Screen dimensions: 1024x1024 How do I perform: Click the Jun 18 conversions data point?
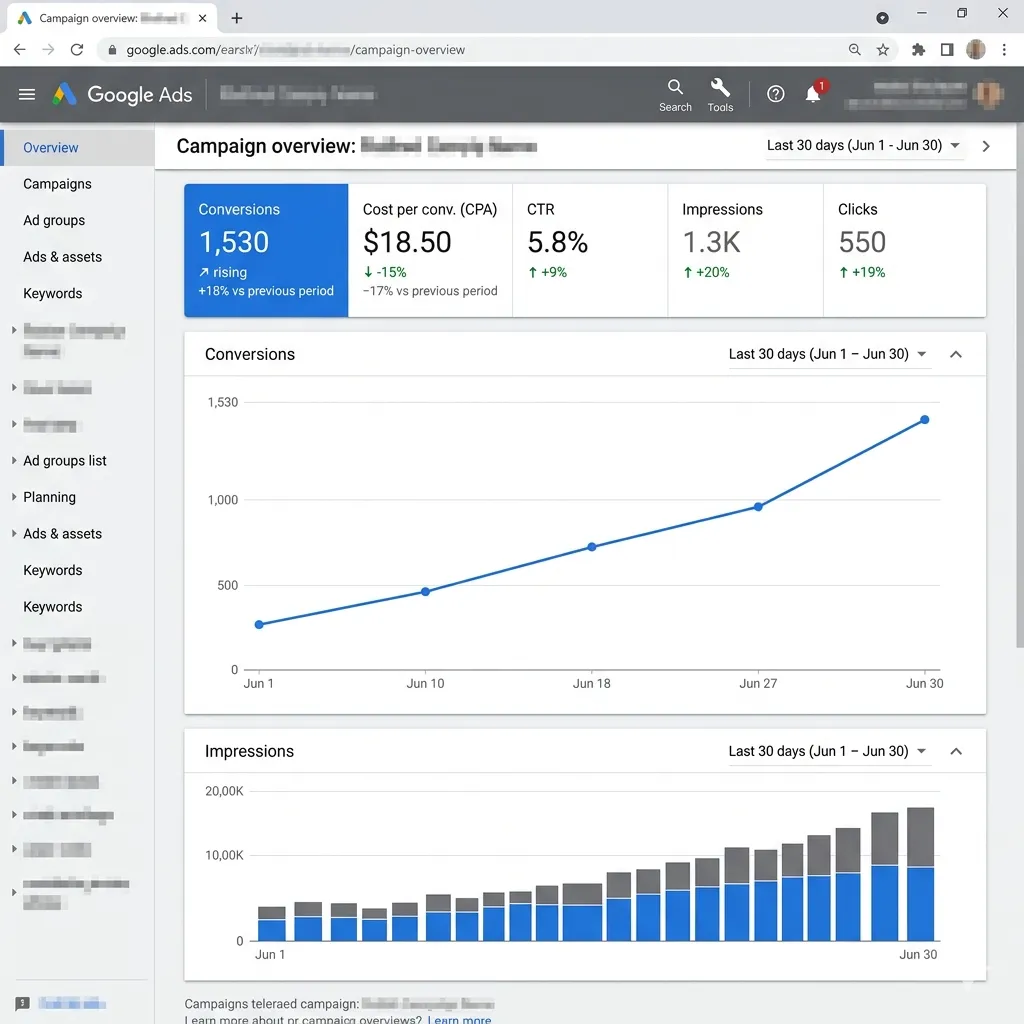[592, 547]
